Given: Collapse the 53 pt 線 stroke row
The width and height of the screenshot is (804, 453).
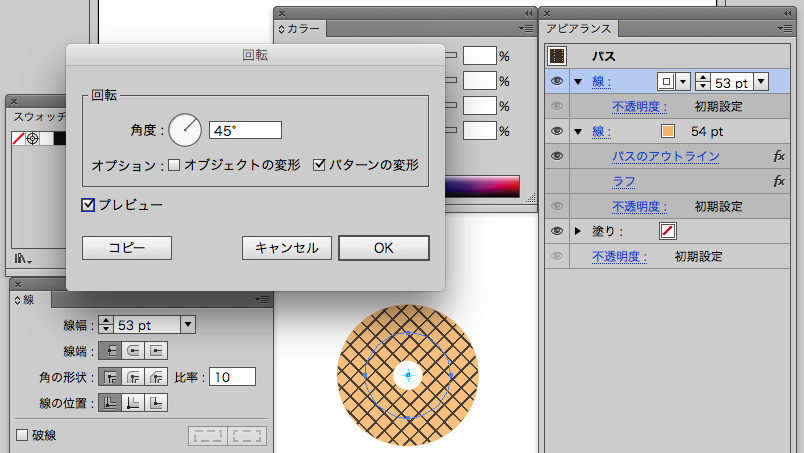Looking at the screenshot, I should click(578, 82).
